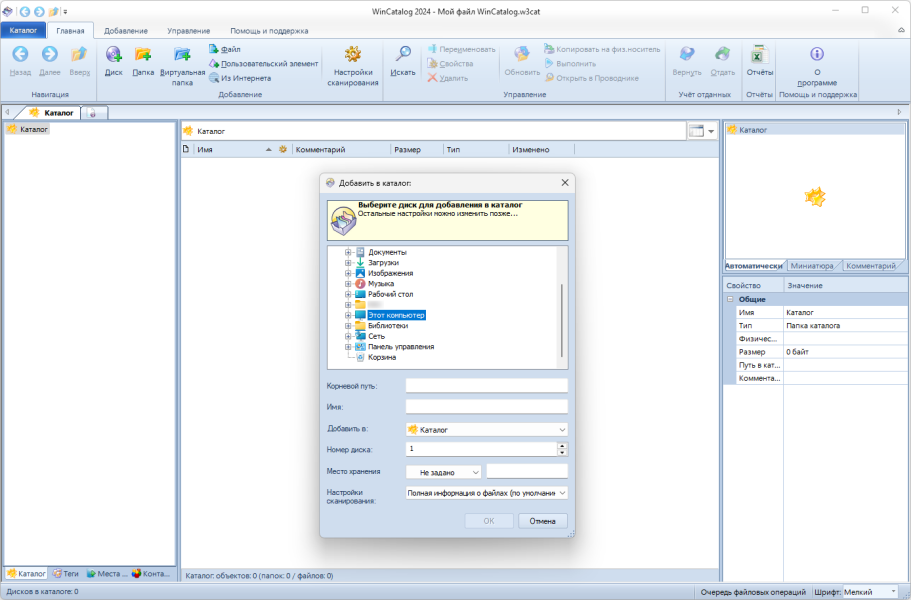This screenshot has width=911, height=600.
Task: Click Очередь файловых операций
Action: tap(753, 592)
